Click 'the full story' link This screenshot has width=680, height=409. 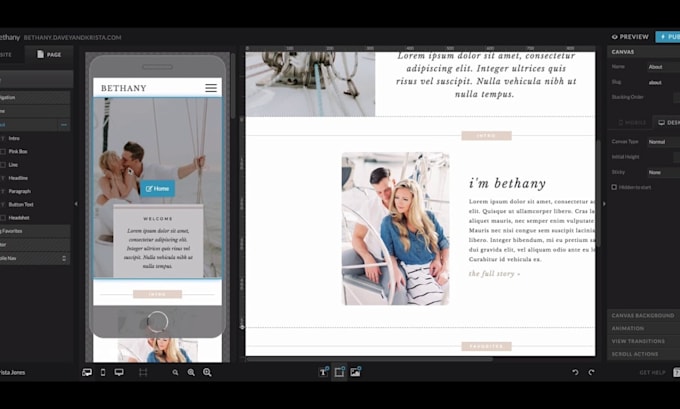click(x=494, y=274)
